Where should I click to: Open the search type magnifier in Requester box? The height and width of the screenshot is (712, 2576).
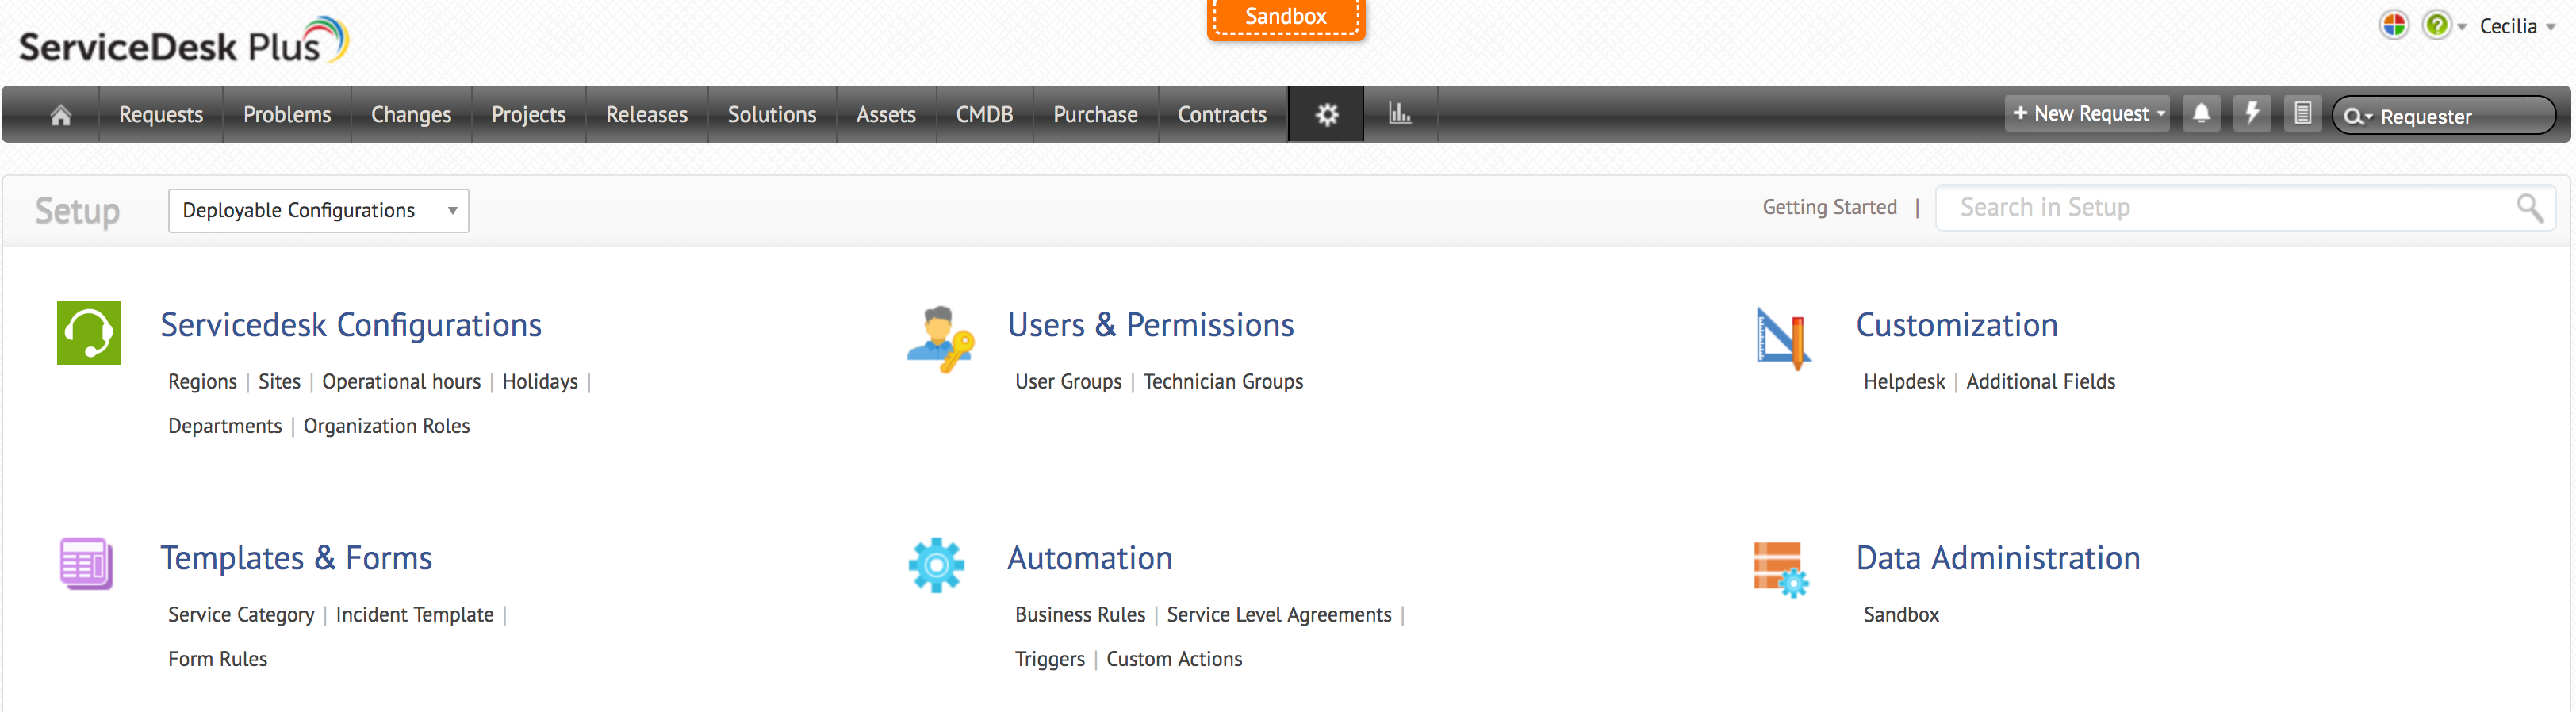2357,117
